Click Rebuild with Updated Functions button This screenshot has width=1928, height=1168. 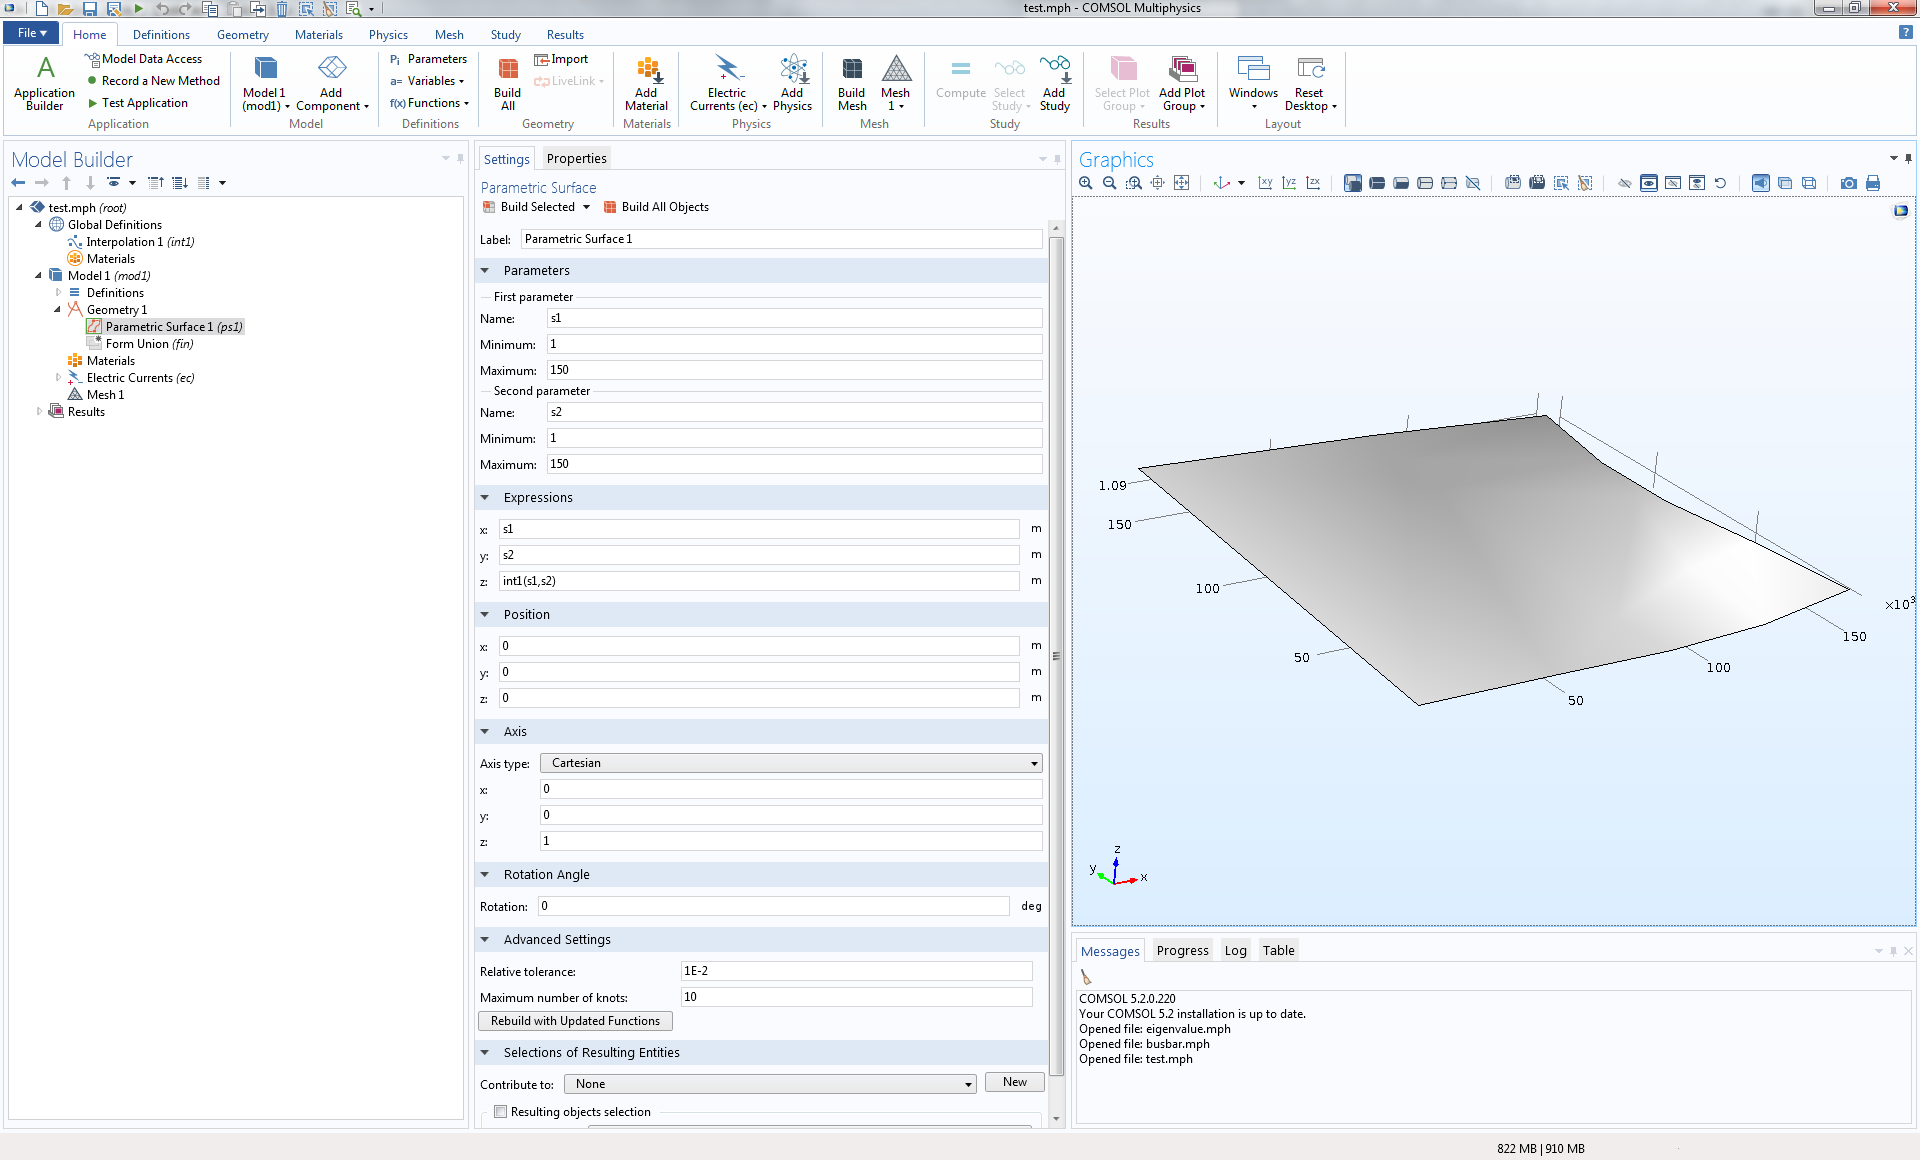575,1021
